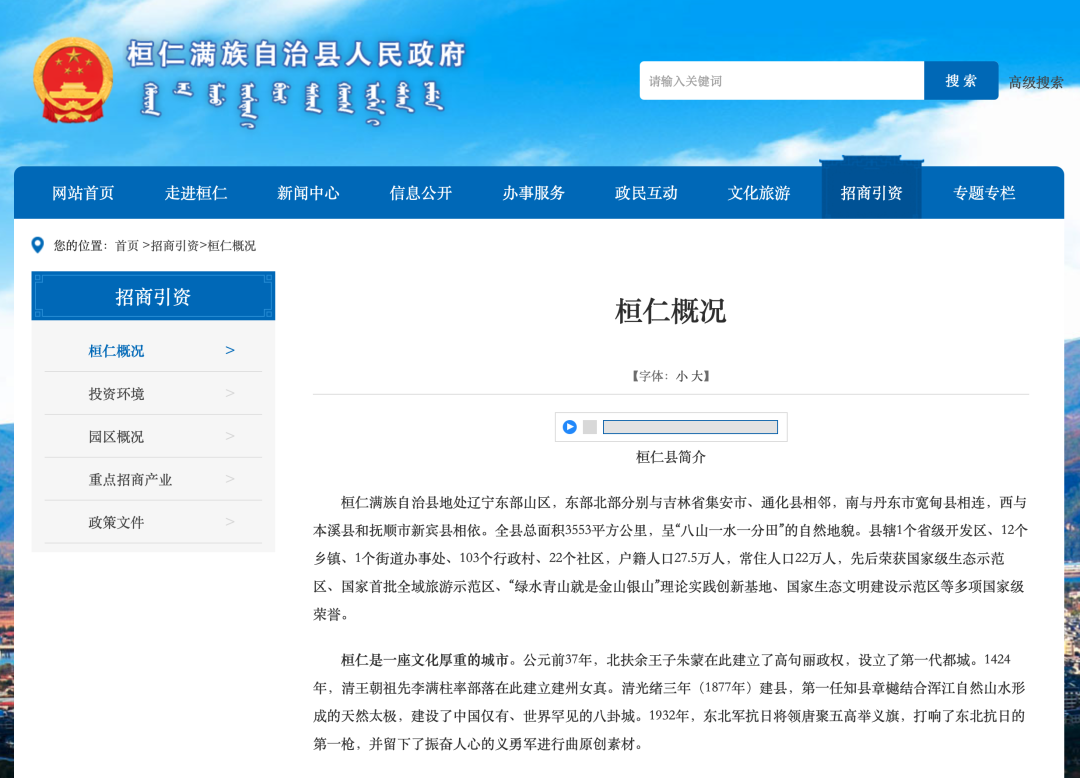Click the location pin icon in breadcrumb
The image size is (1080, 778).
coord(38,245)
